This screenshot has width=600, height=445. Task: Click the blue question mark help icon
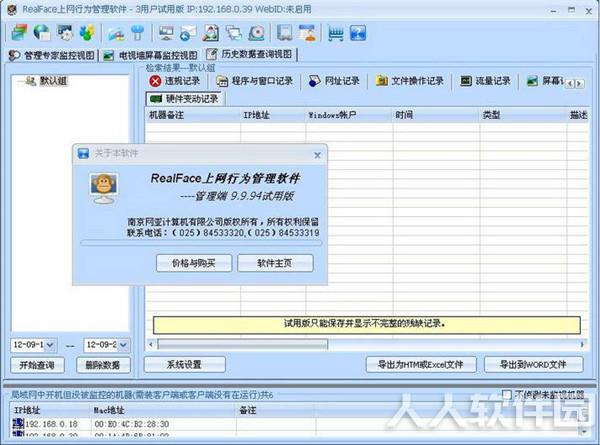coord(358,33)
